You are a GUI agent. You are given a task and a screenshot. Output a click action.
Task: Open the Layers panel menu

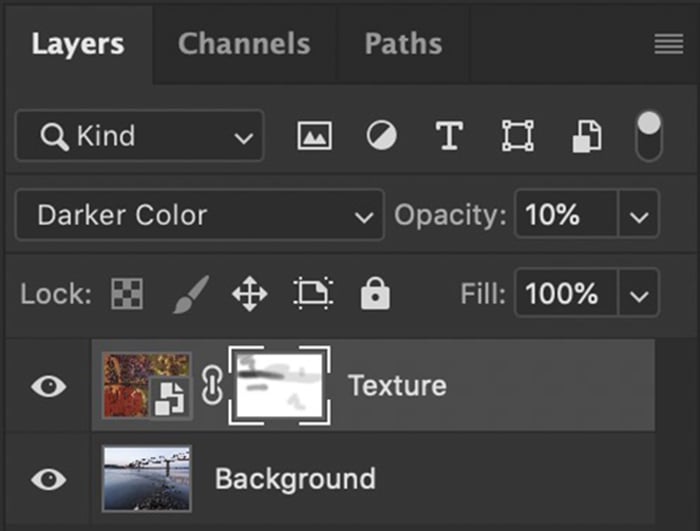[668, 44]
